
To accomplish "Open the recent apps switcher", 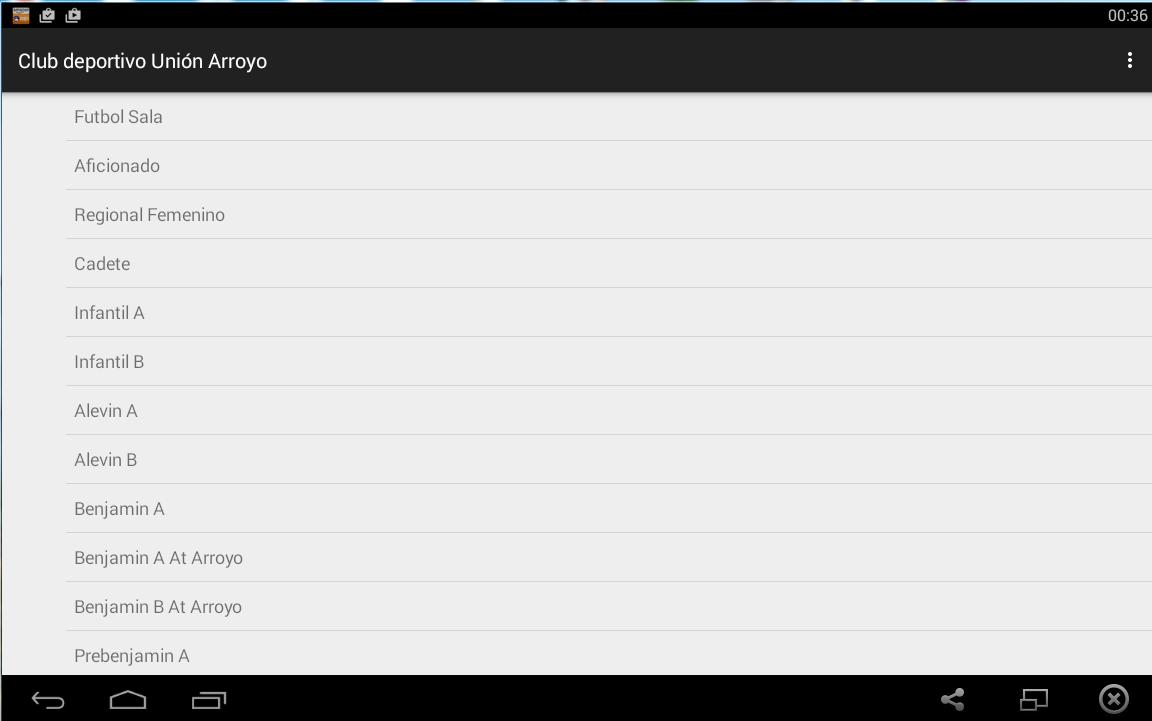I will (x=208, y=700).
